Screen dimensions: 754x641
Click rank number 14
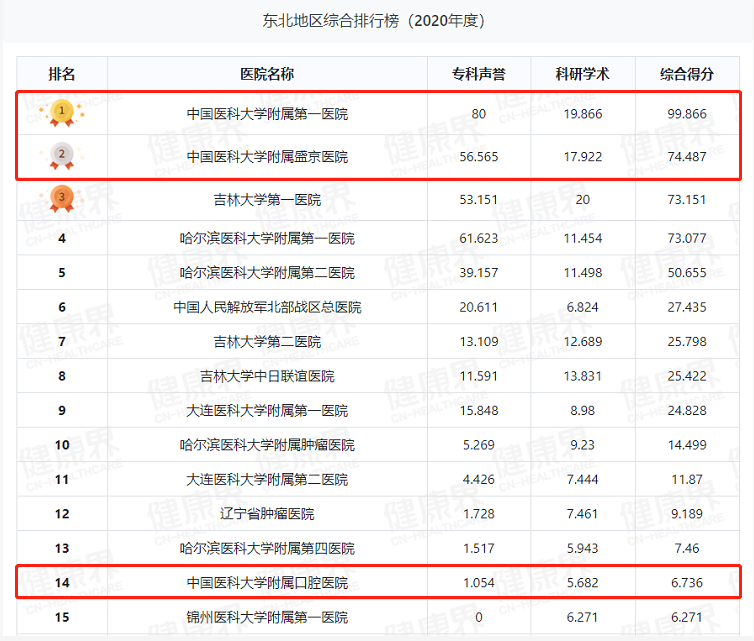[x=62, y=583]
